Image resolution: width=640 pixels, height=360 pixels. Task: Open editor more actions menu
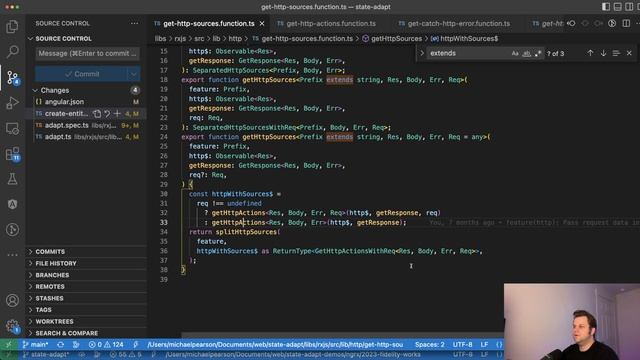pyautogui.click(x=637, y=24)
